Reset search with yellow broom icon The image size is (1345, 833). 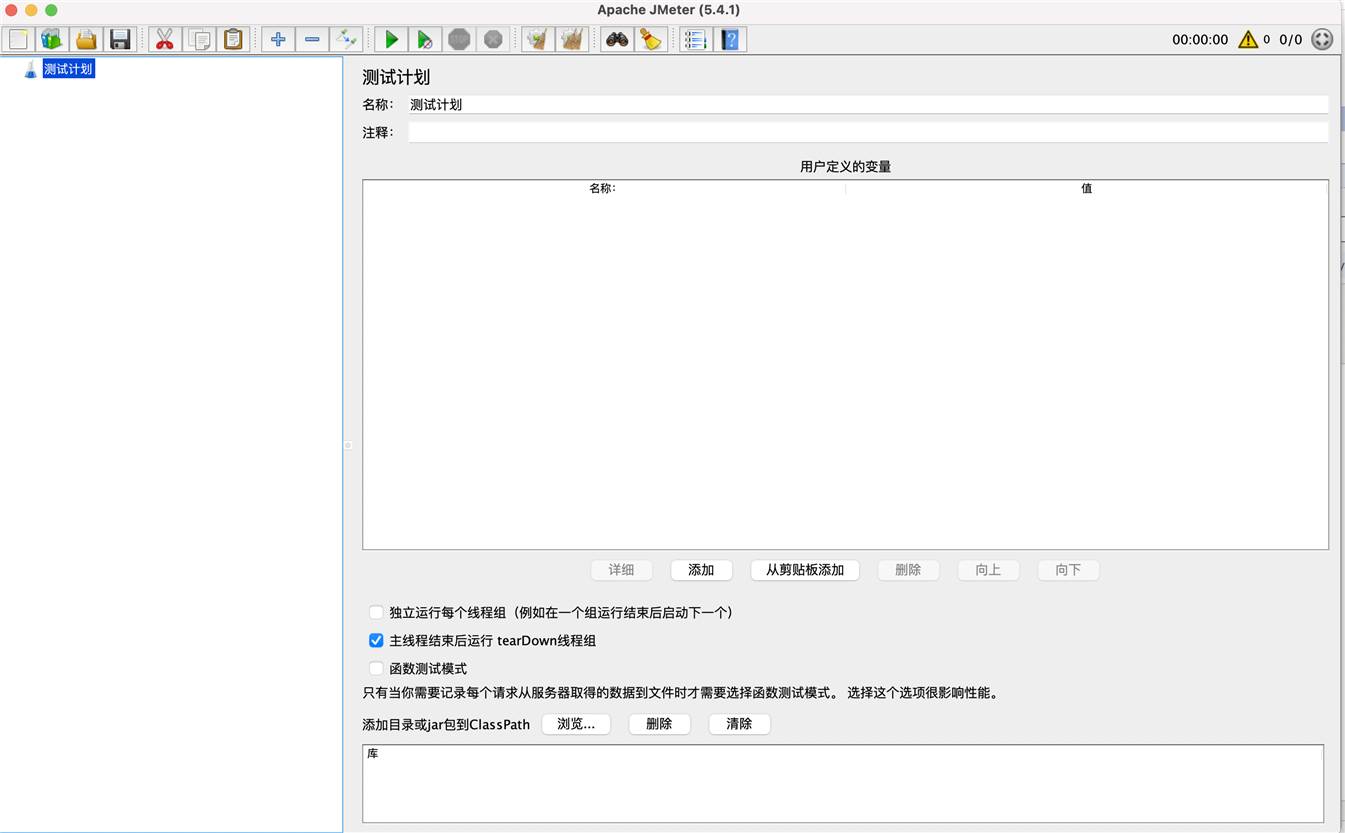[x=651, y=39]
